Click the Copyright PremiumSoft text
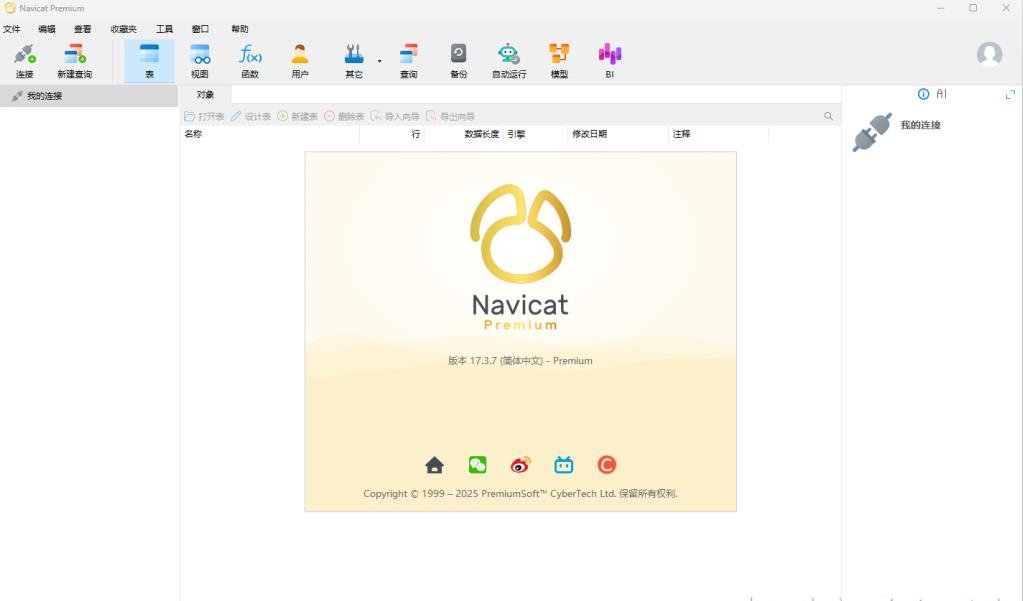Screen dimensions: 1023x601 521,494
